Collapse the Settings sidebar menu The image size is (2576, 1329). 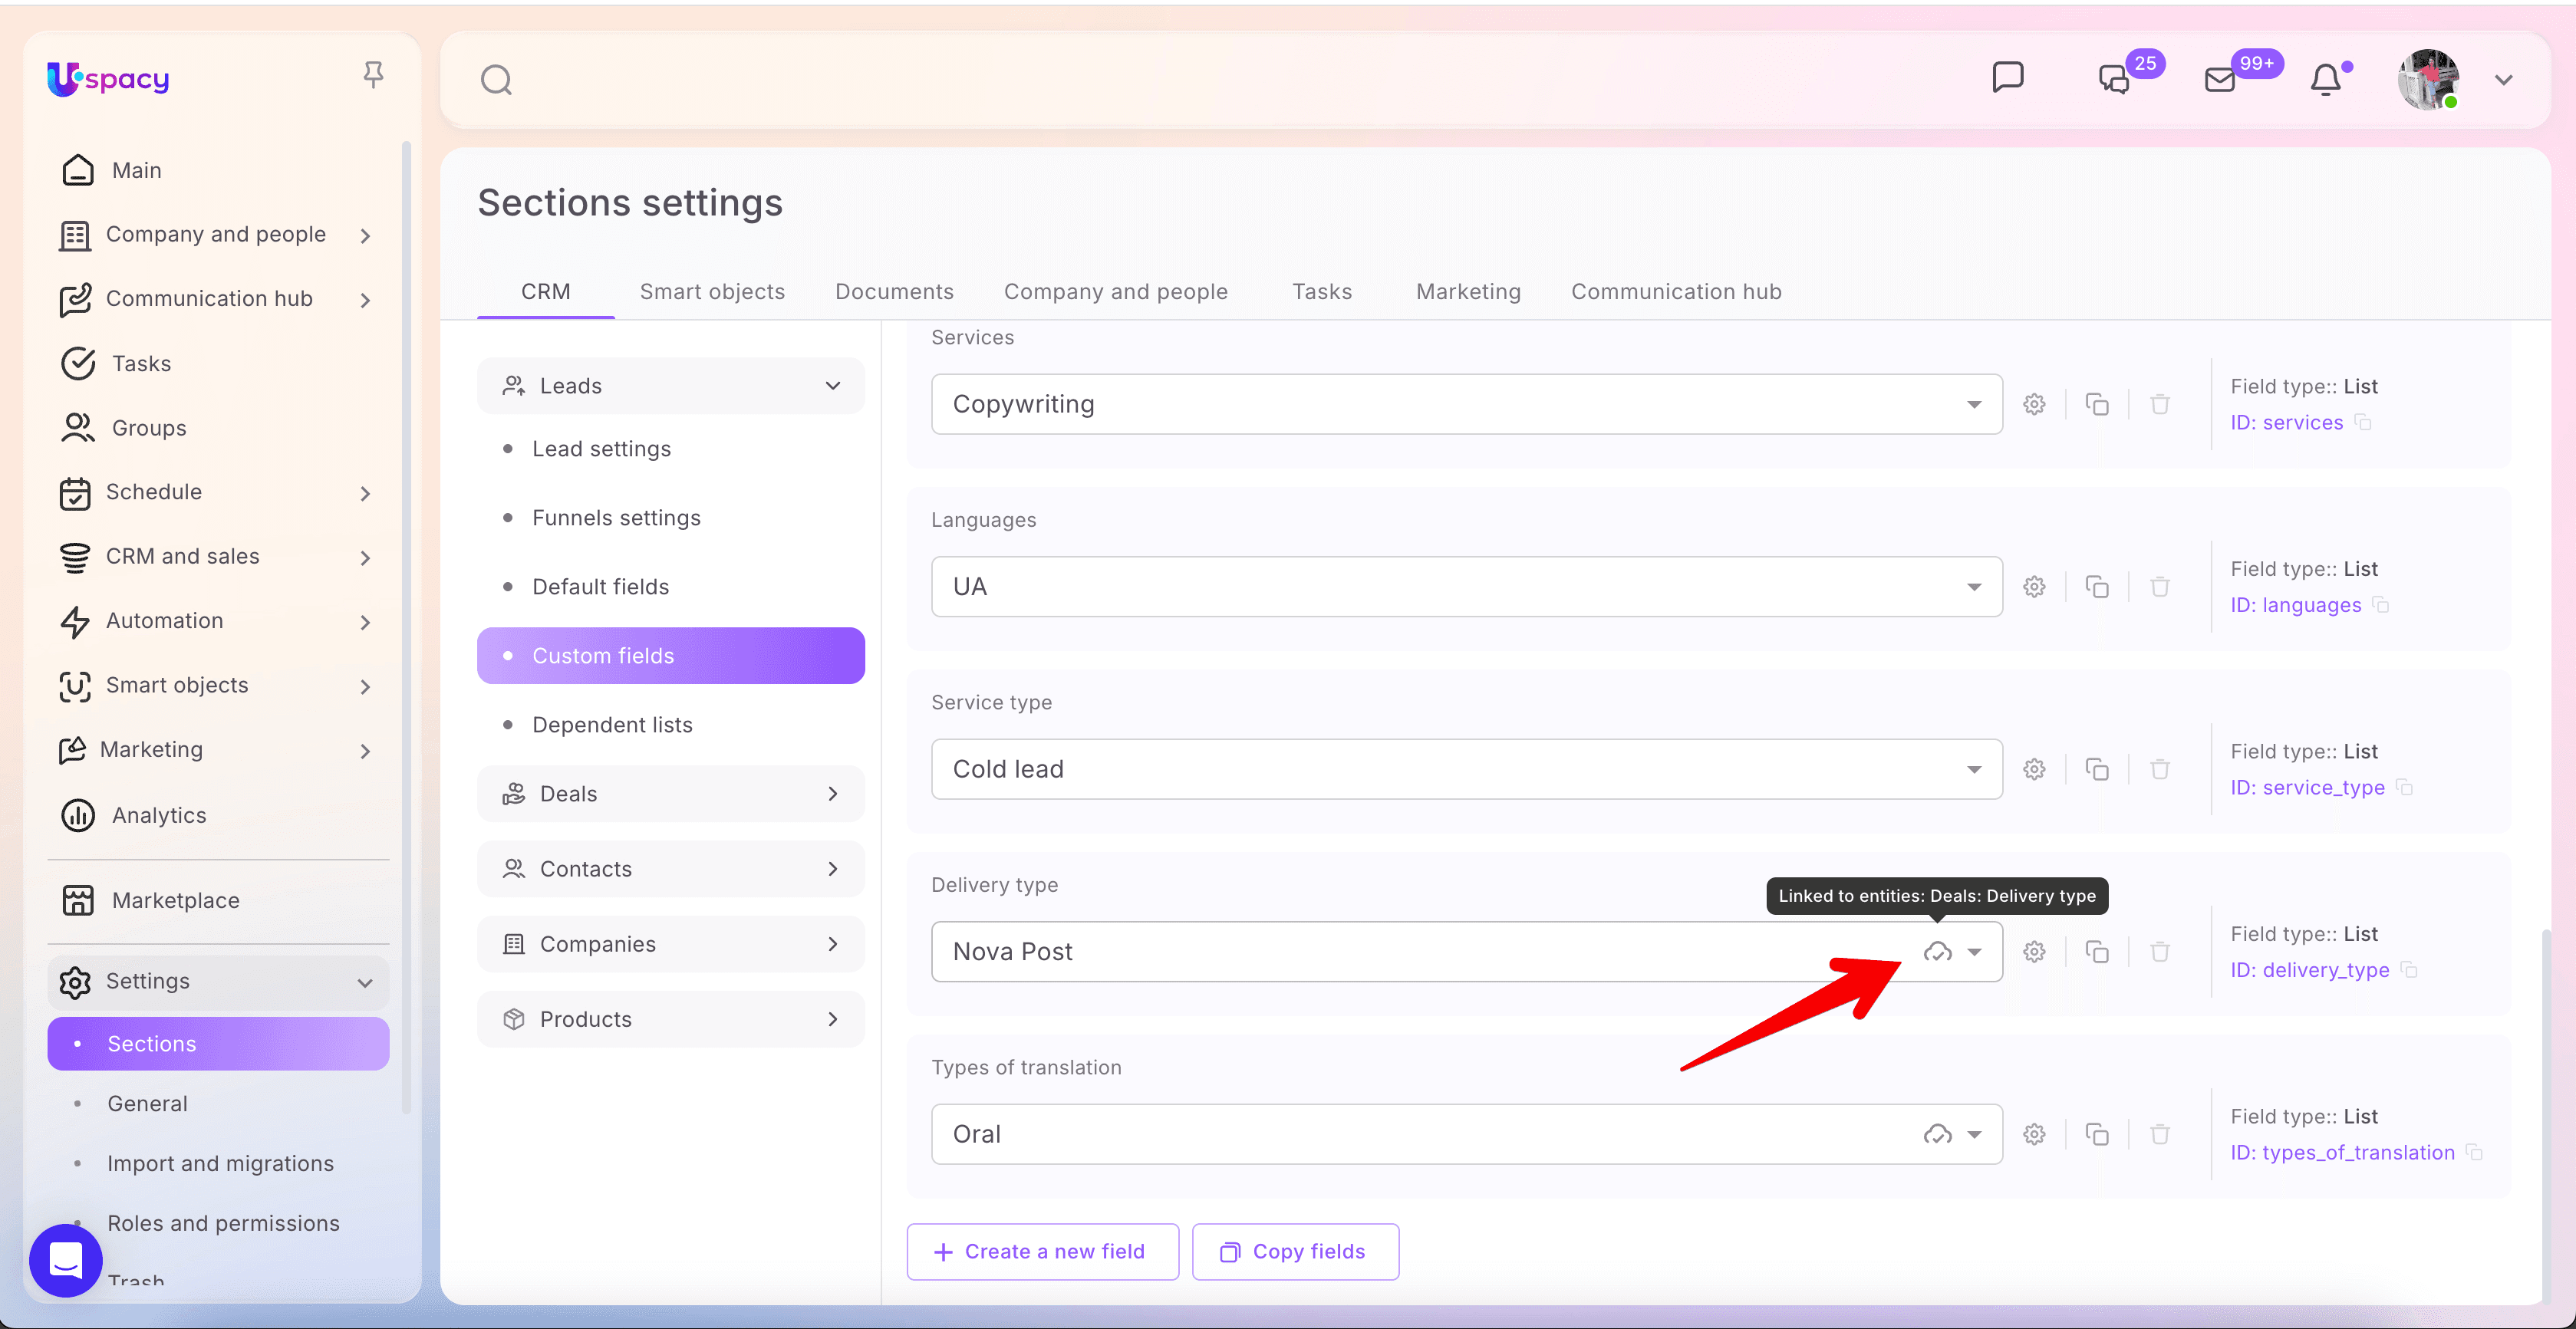(x=218, y=981)
